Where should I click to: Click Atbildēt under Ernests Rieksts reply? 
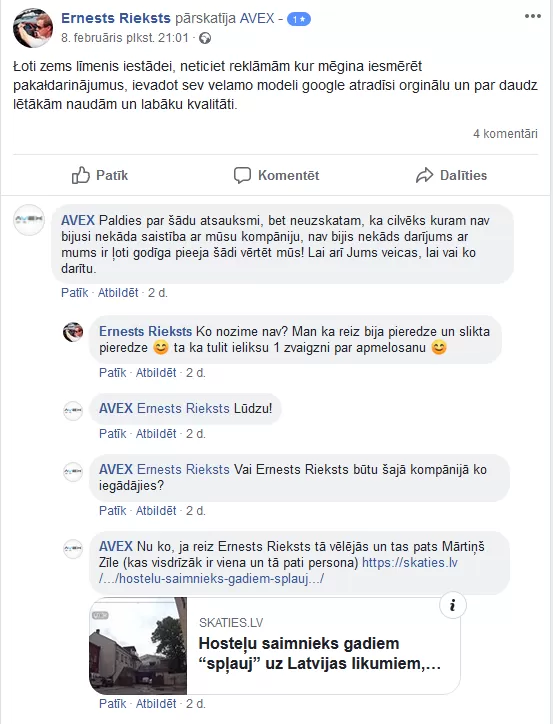(156, 372)
